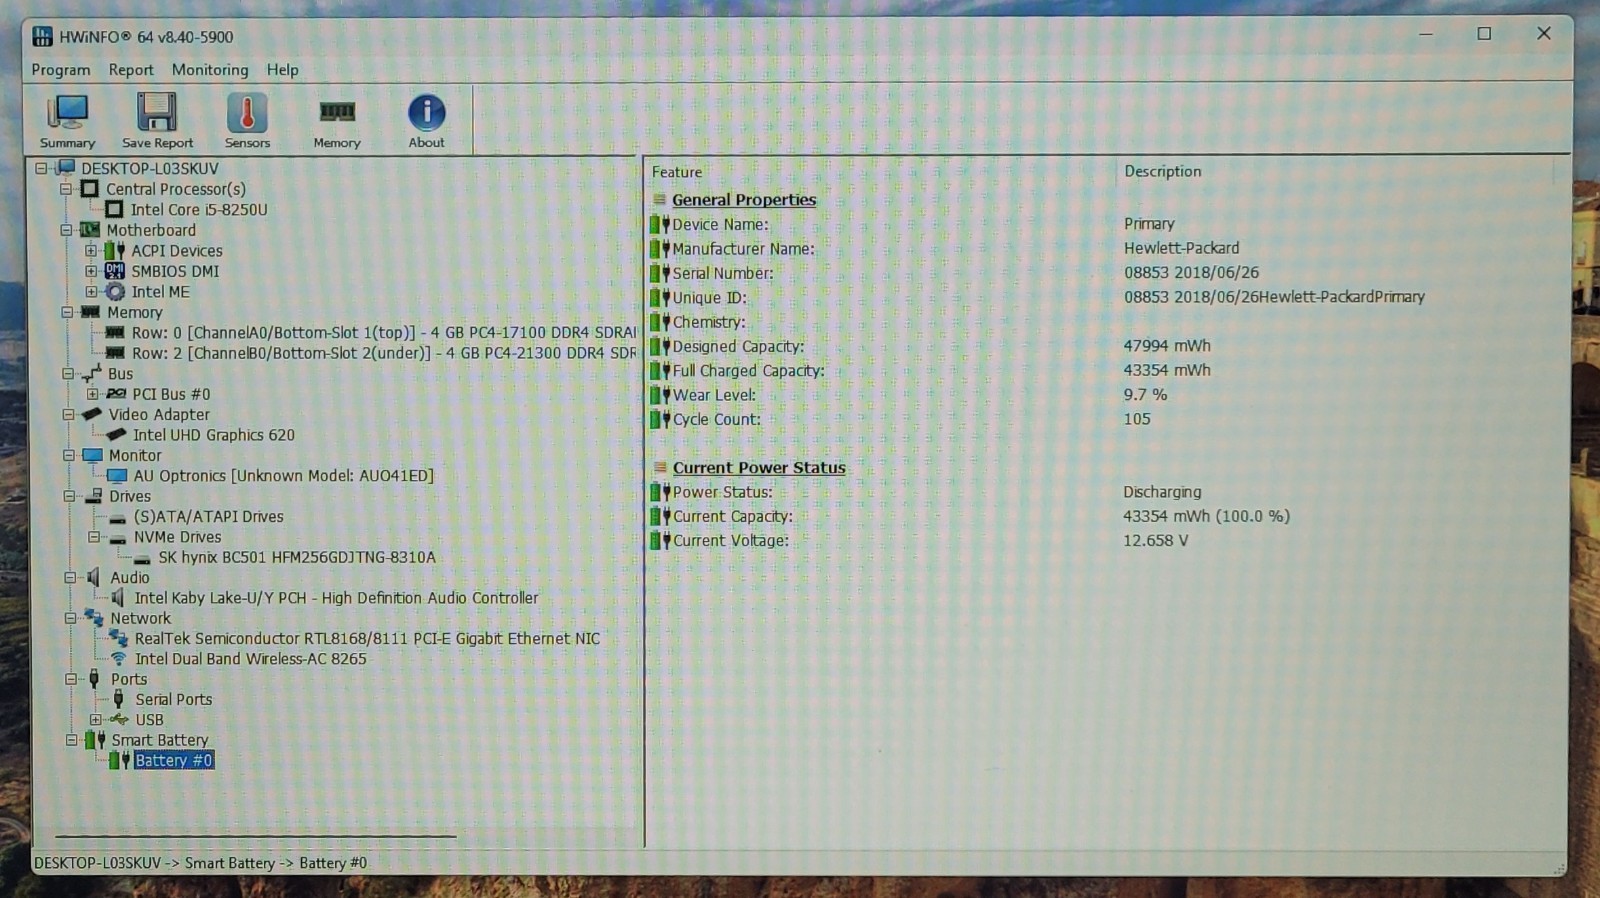Viewport: 1600px width, 898px height.
Task: Open the Program menu
Action: point(61,70)
